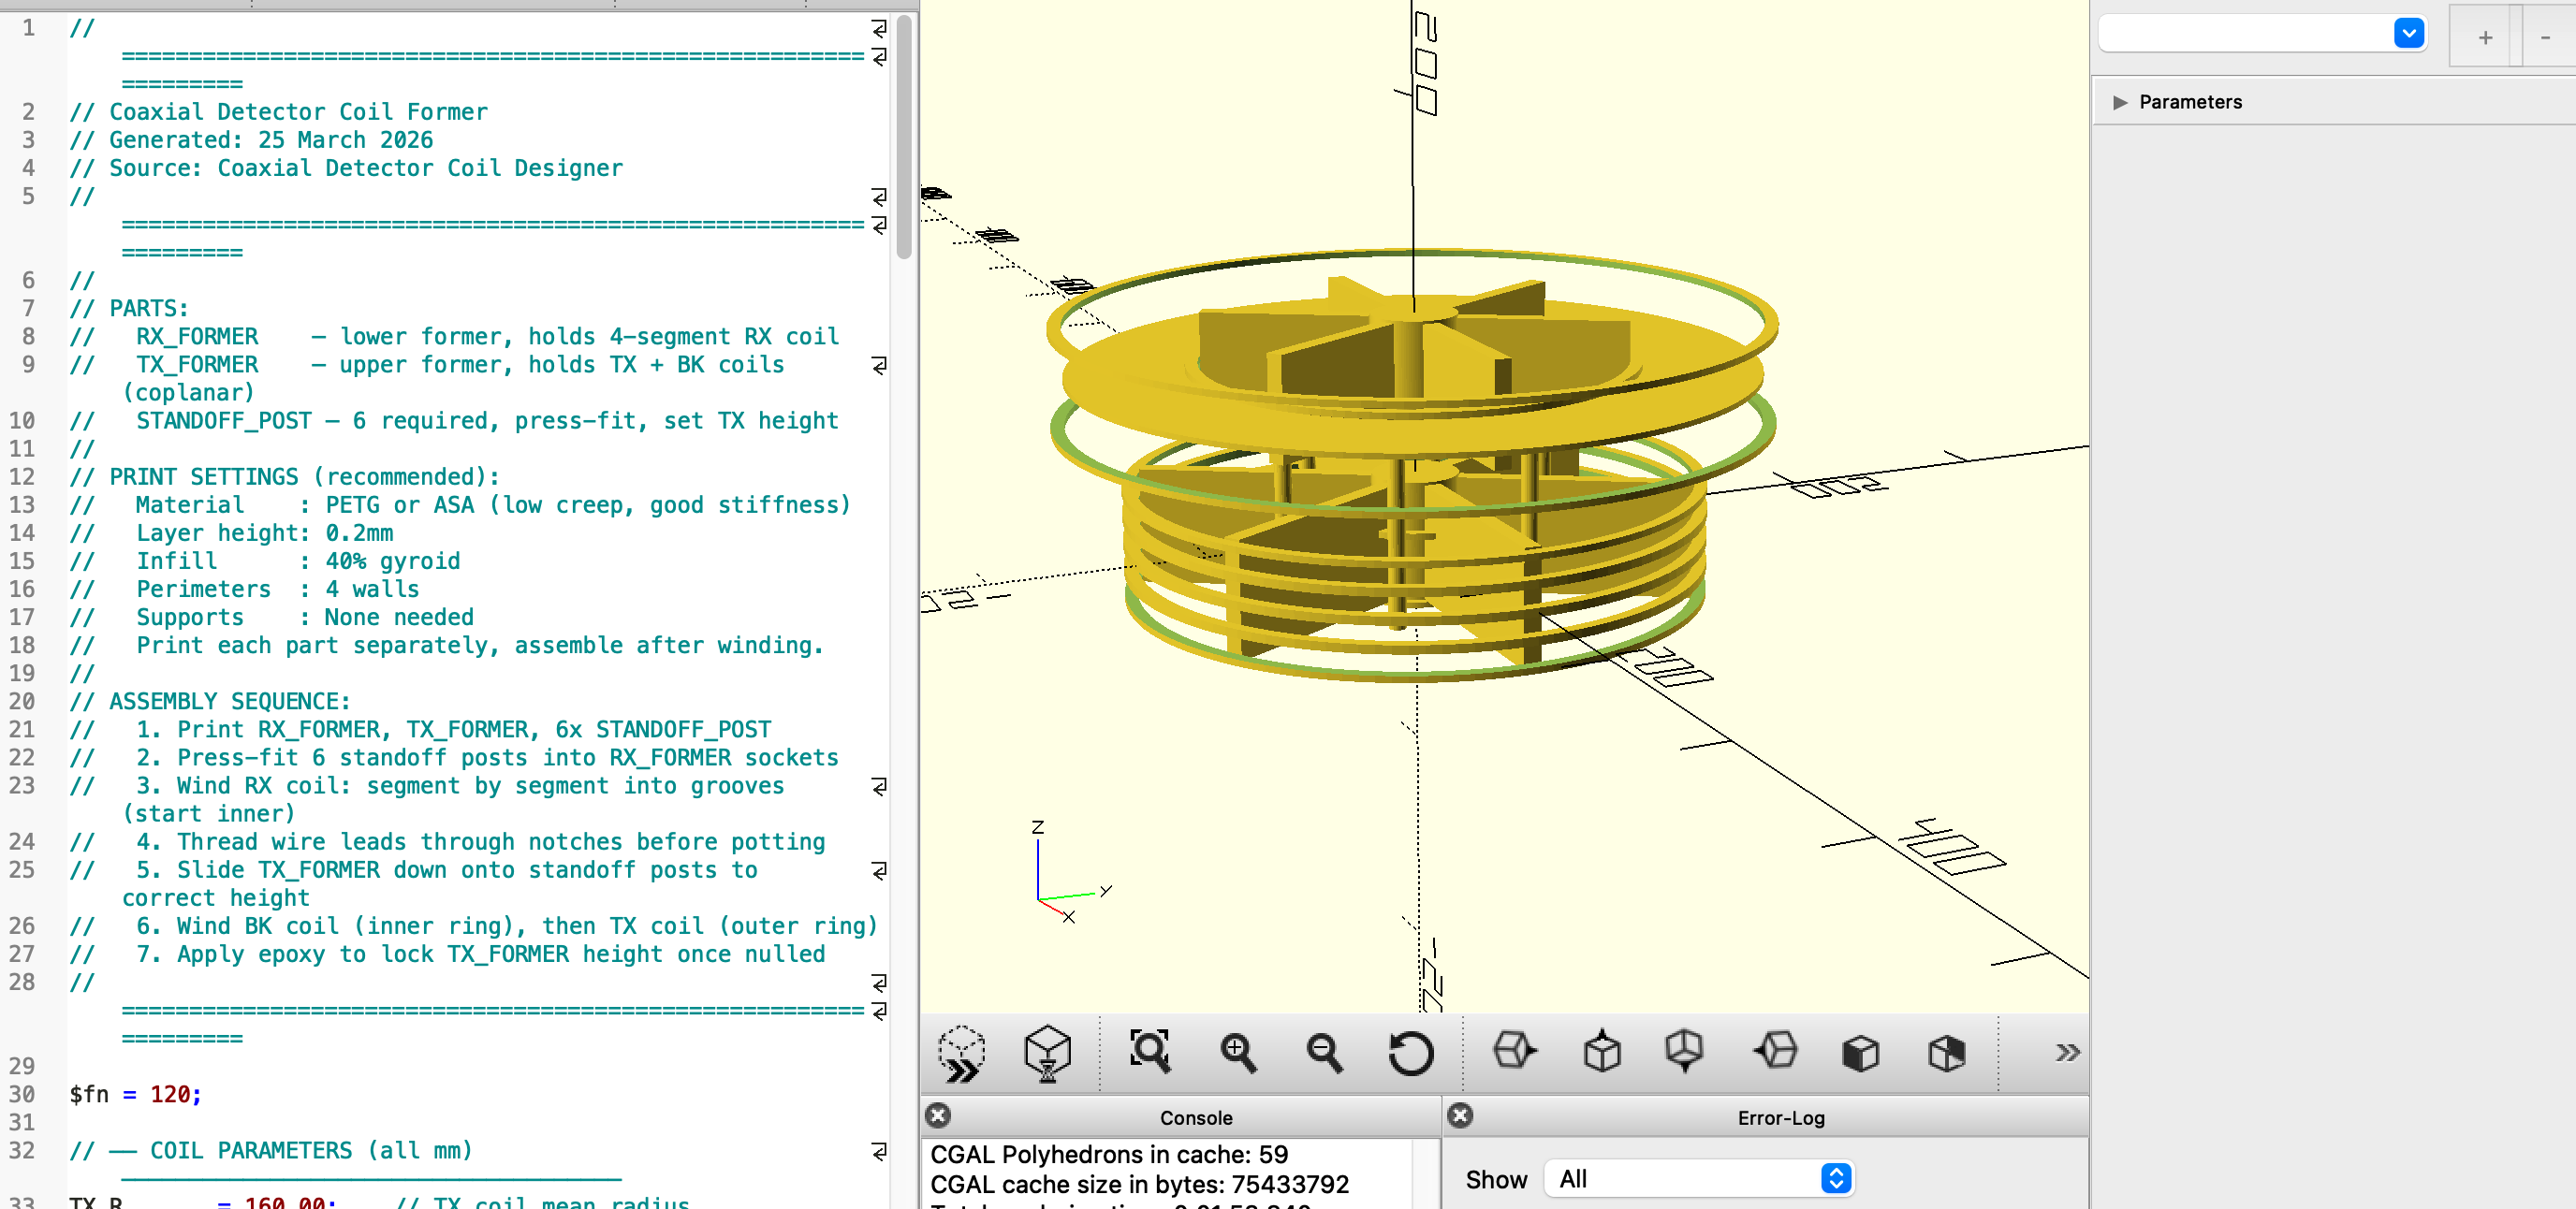Close the Console panel
The height and width of the screenshot is (1209, 2576).
pos(938,1116)
